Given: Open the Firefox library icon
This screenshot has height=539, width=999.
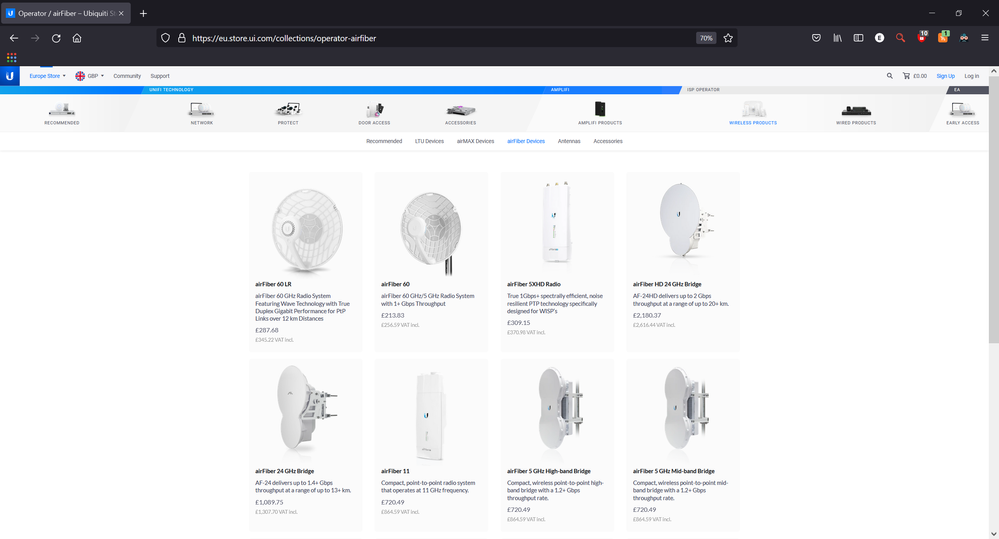Looking at the screenshot, I should click(x=837, y=38).
